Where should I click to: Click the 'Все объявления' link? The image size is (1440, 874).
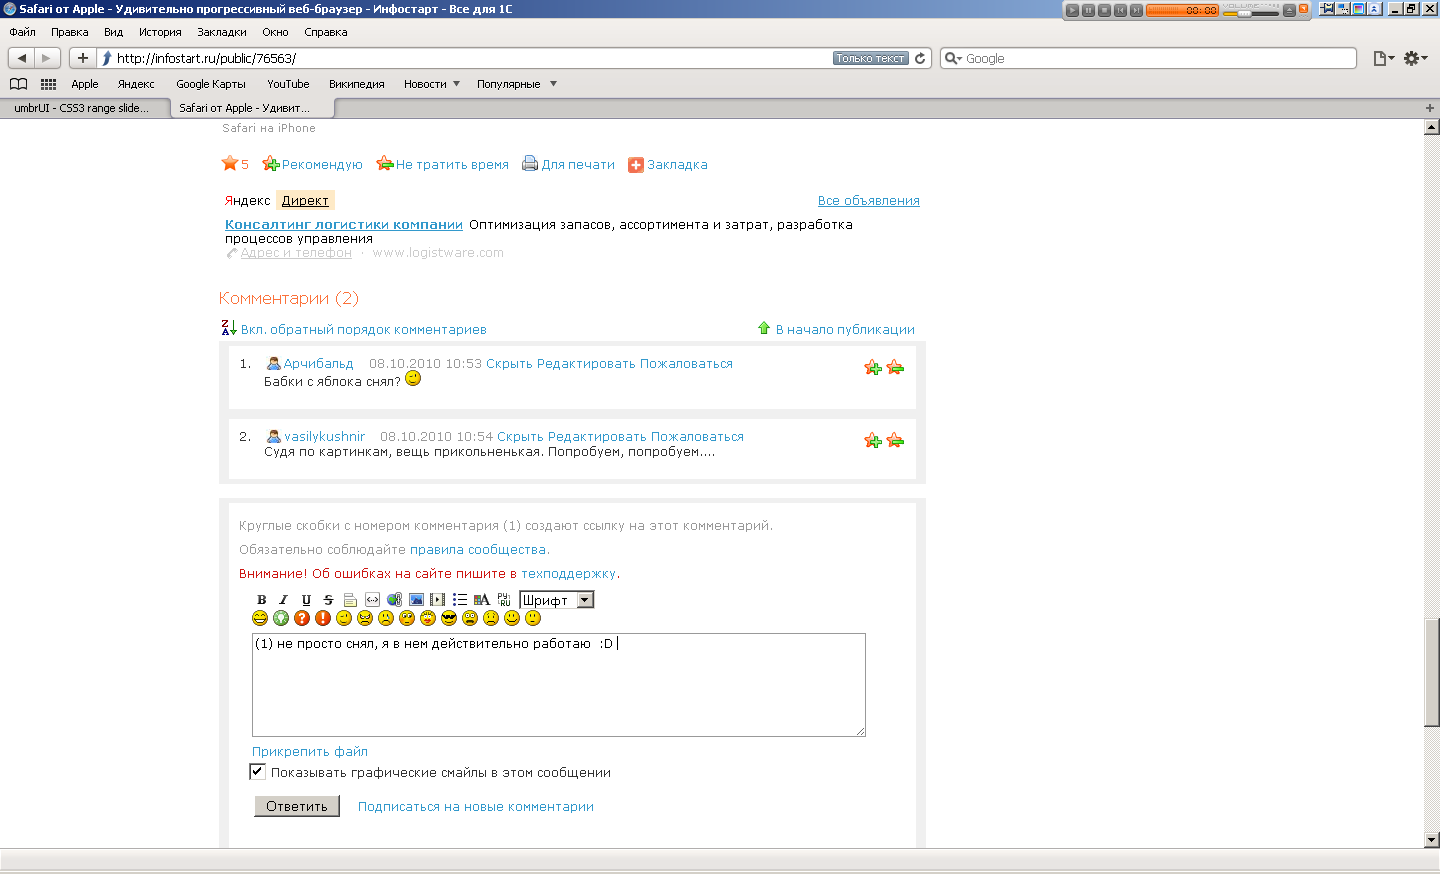point(869,201)
